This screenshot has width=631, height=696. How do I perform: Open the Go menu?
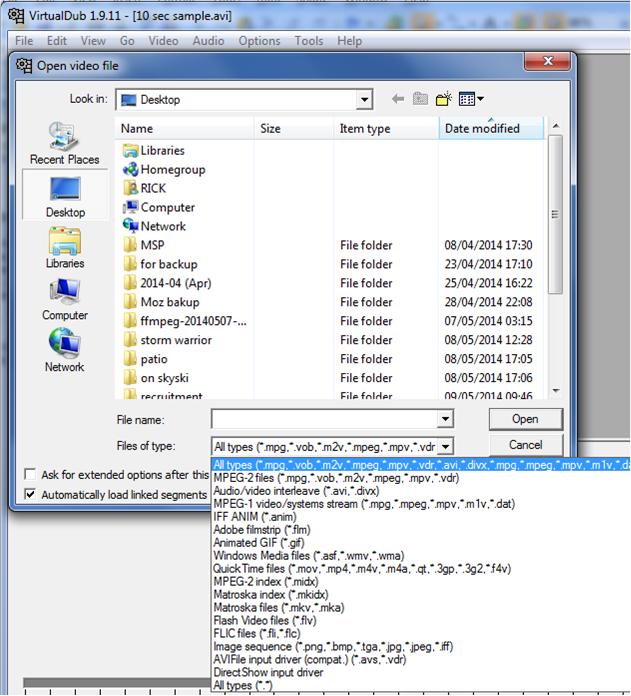click(x=127, y=41)
